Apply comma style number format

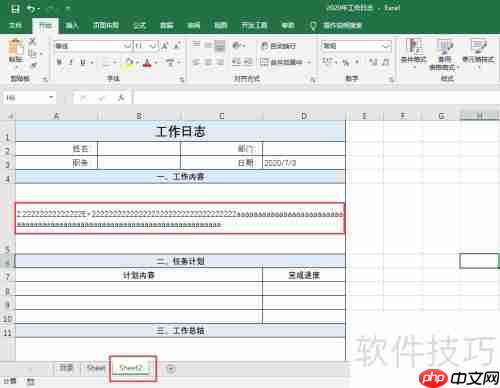tap(357, 62)
